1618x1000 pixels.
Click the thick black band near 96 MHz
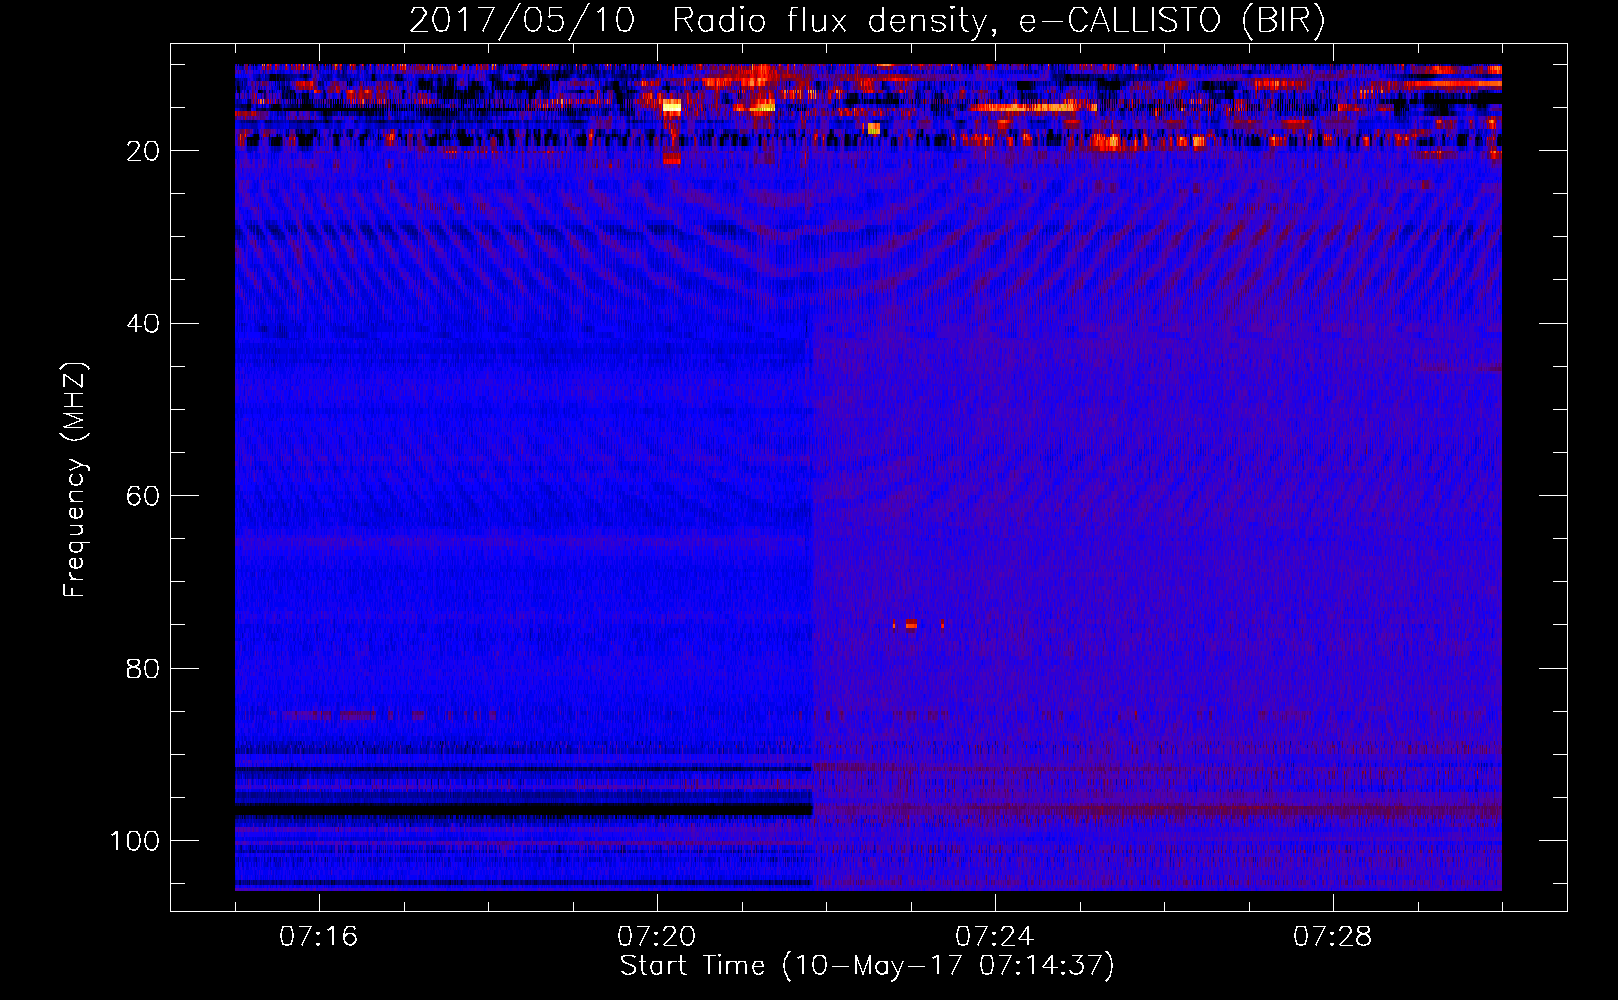pos(524,809)
